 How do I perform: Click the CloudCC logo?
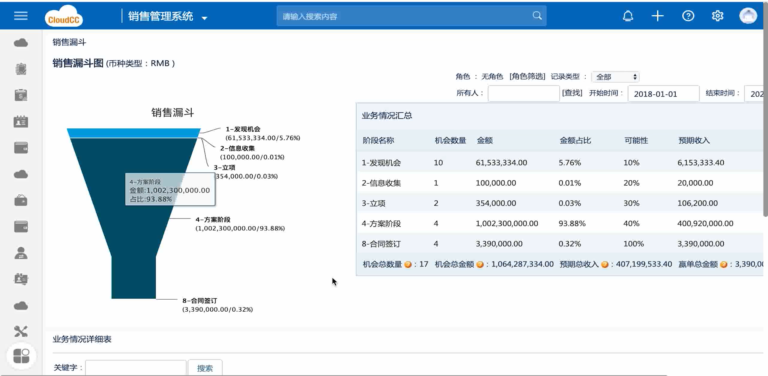[x=64, y=16]
